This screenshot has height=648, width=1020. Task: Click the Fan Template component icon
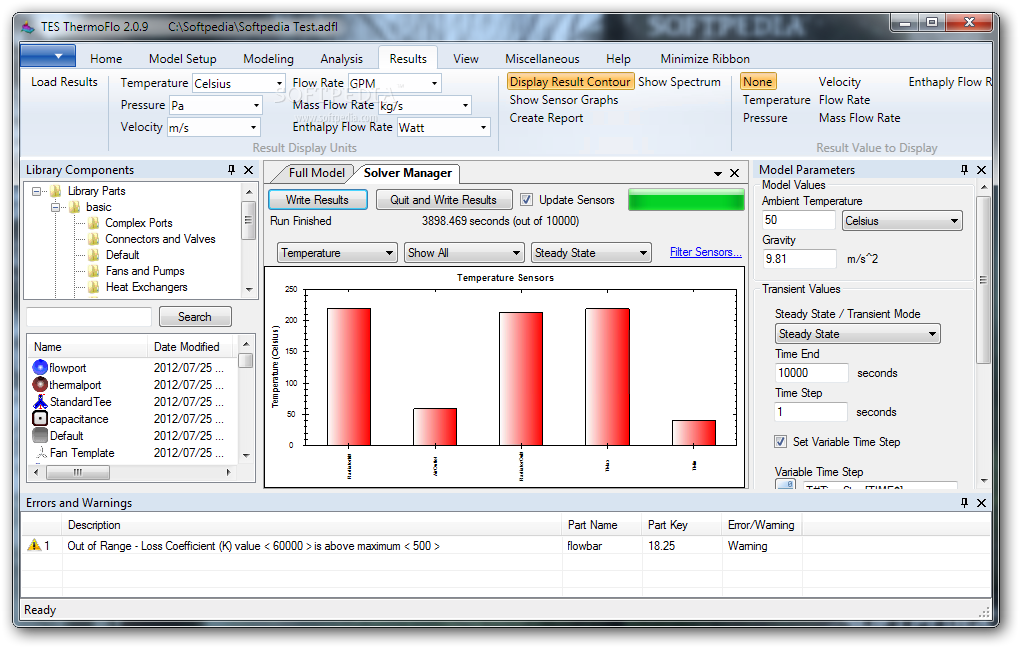pos(40,452)
